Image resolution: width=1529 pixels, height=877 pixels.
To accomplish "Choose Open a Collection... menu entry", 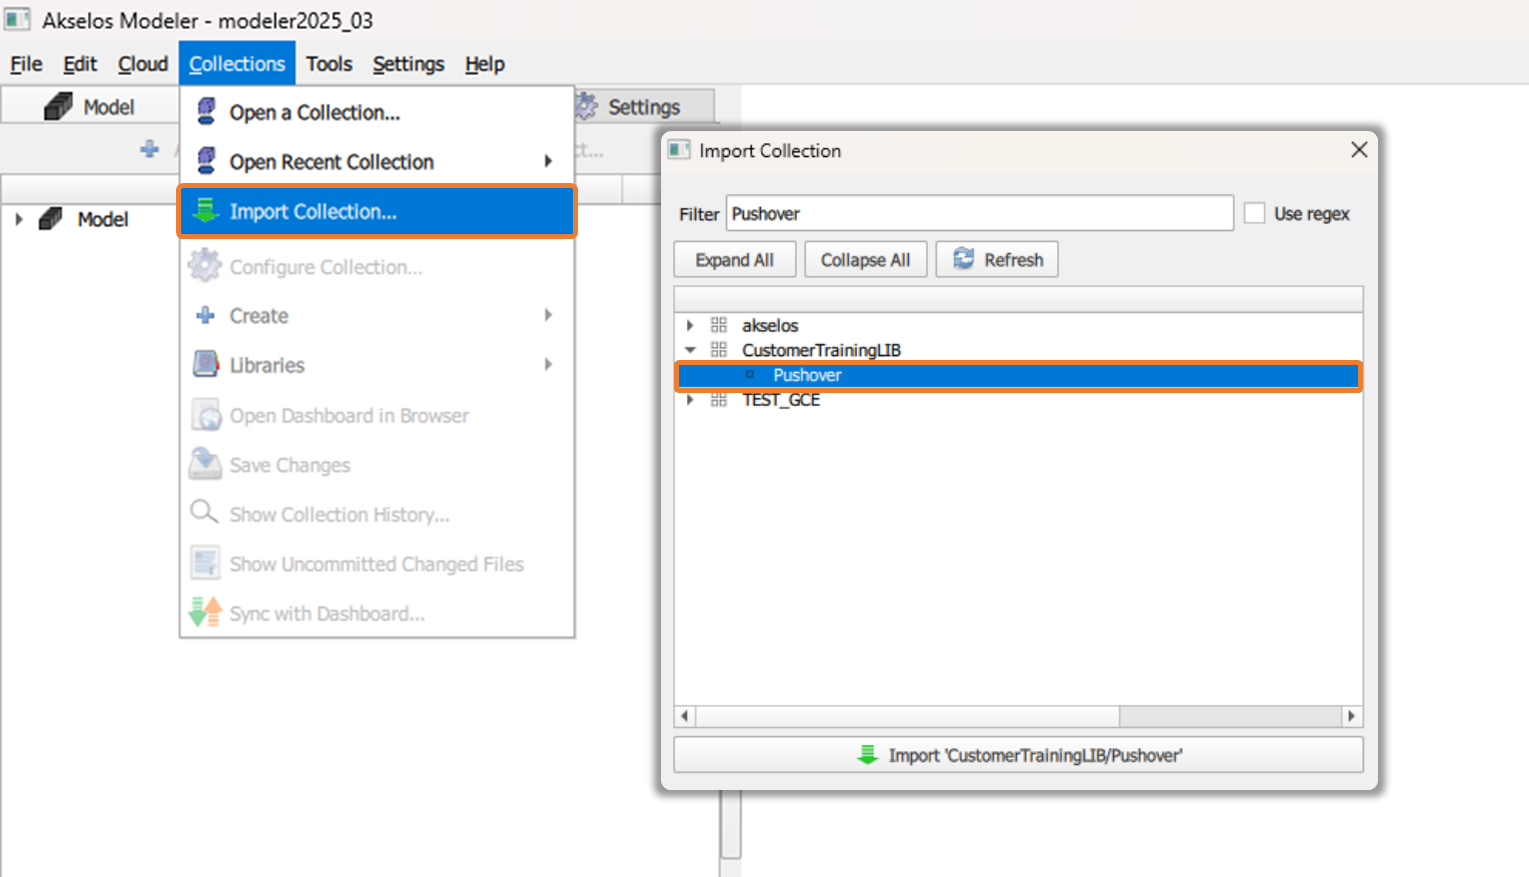I will pyautogui.click(x=376, y=112).
